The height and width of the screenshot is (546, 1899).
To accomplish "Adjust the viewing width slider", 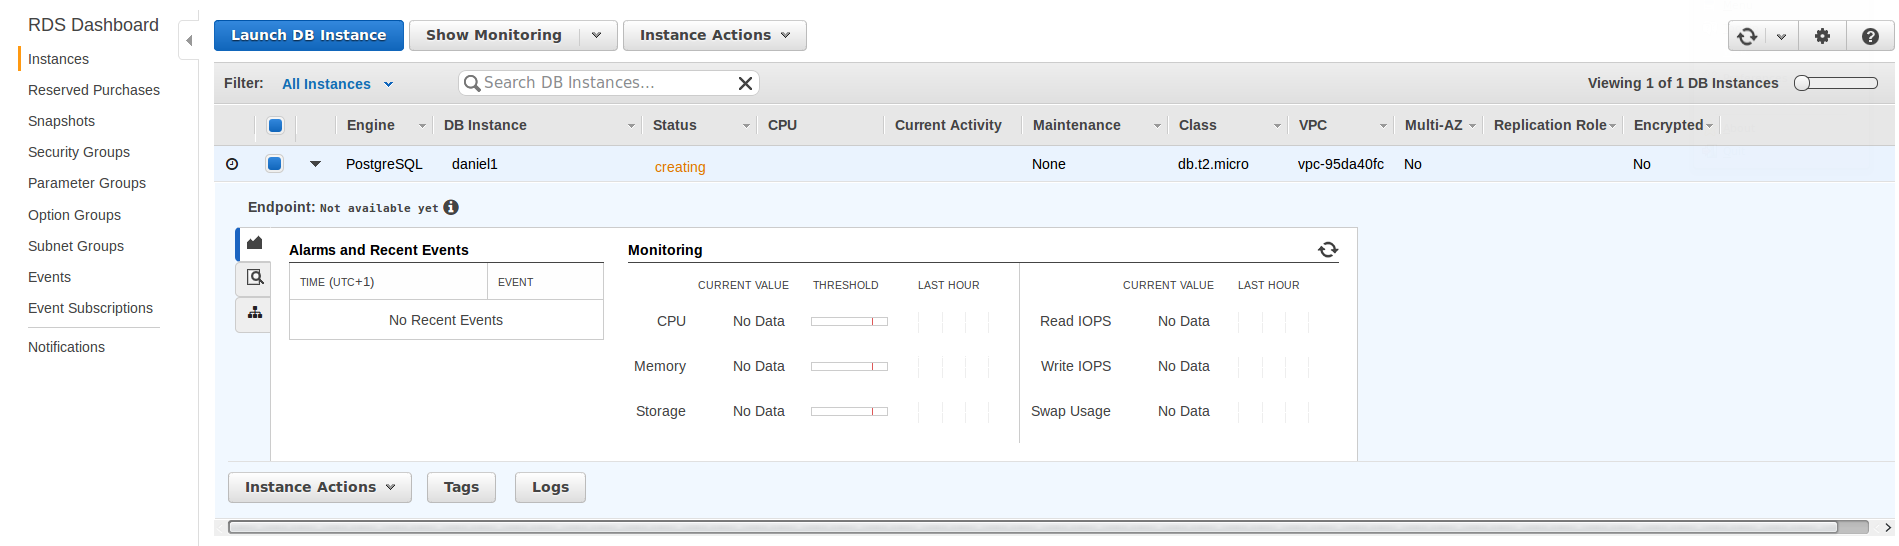I will 1836,83.
